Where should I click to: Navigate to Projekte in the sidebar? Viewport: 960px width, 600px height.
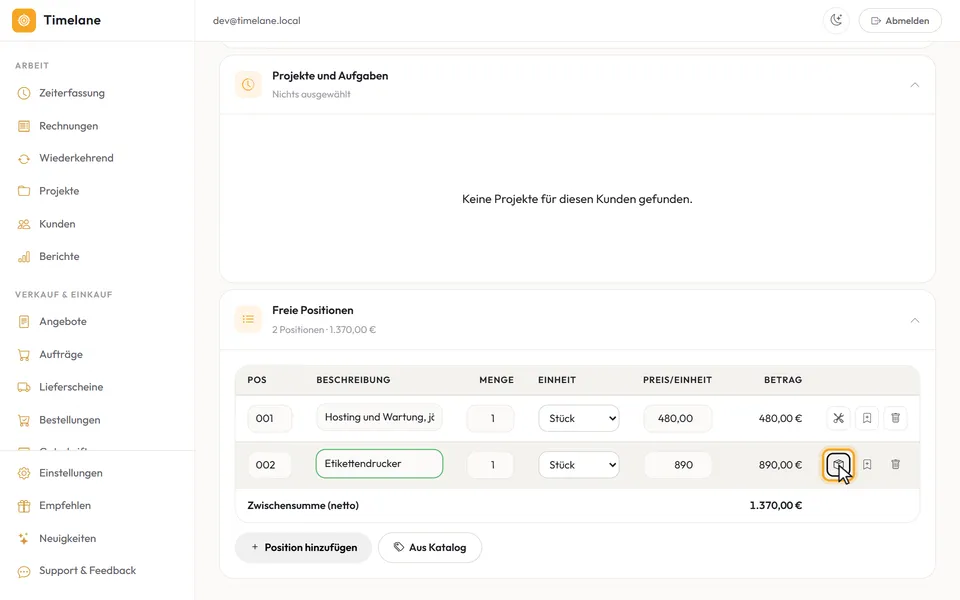61,191
